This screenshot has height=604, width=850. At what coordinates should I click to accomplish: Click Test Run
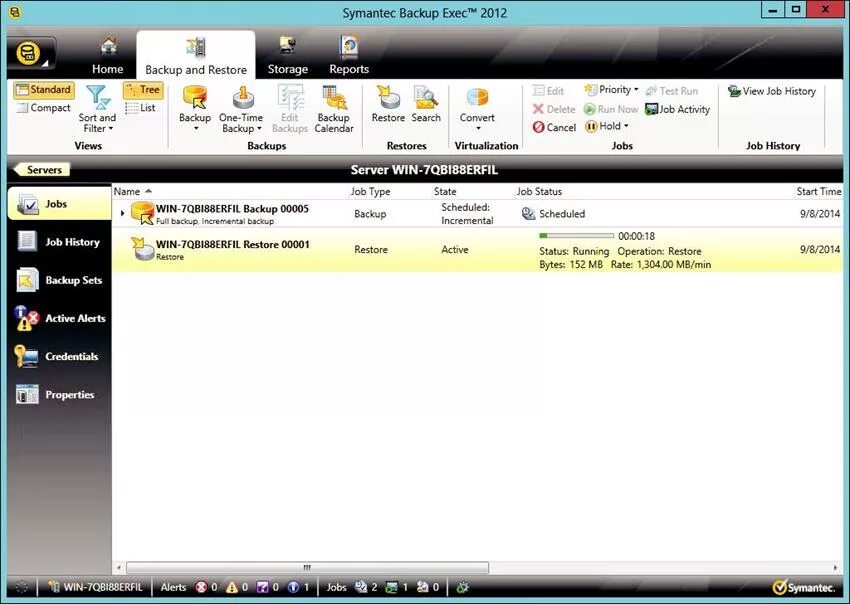[x=672, y=91]
